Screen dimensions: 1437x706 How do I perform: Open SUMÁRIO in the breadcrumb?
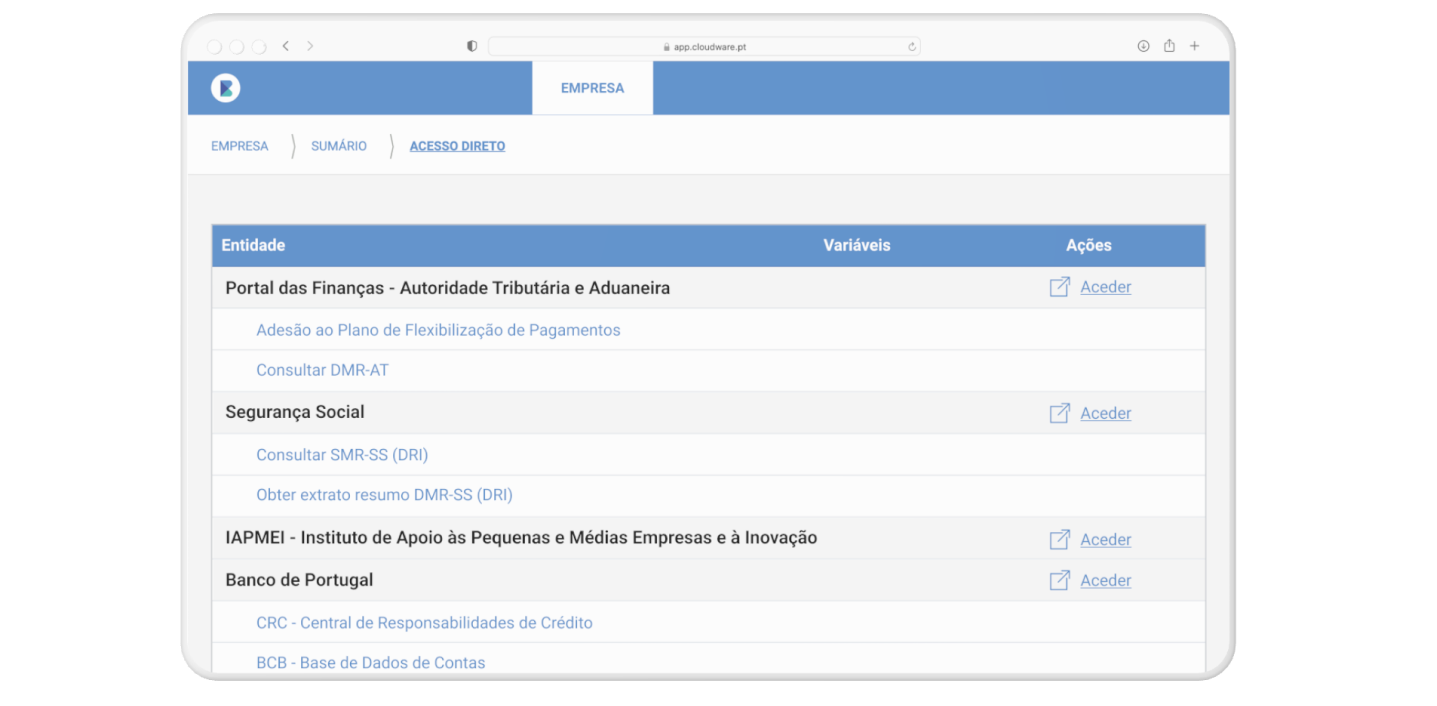point(339,146)
